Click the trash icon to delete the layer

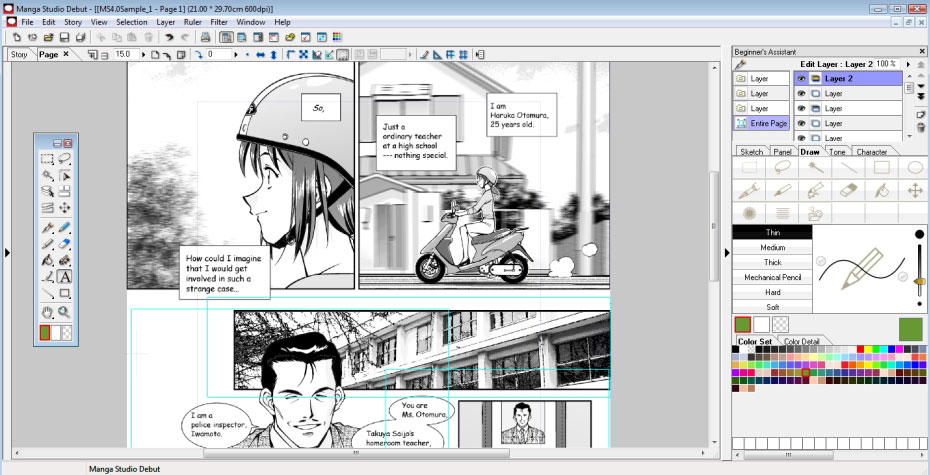(921, 130)
